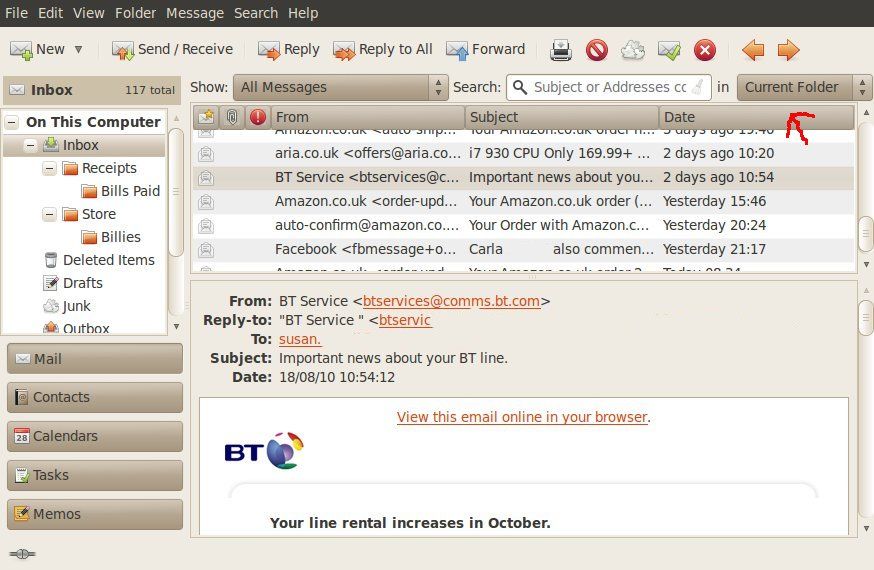Collapse the Receipts folder tree node
The image size is (874, 570).
(50, 168)
